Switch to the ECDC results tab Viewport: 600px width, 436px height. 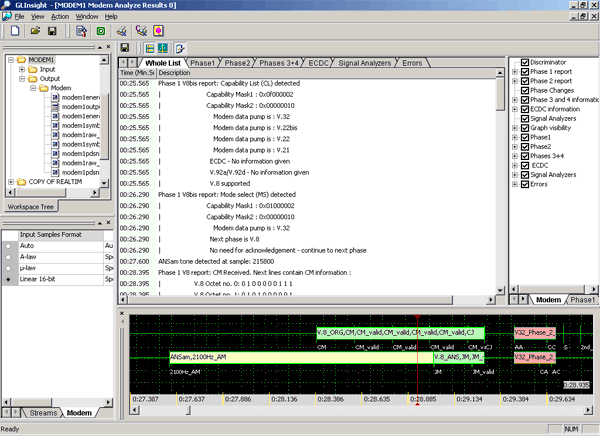tap(318, 63)
